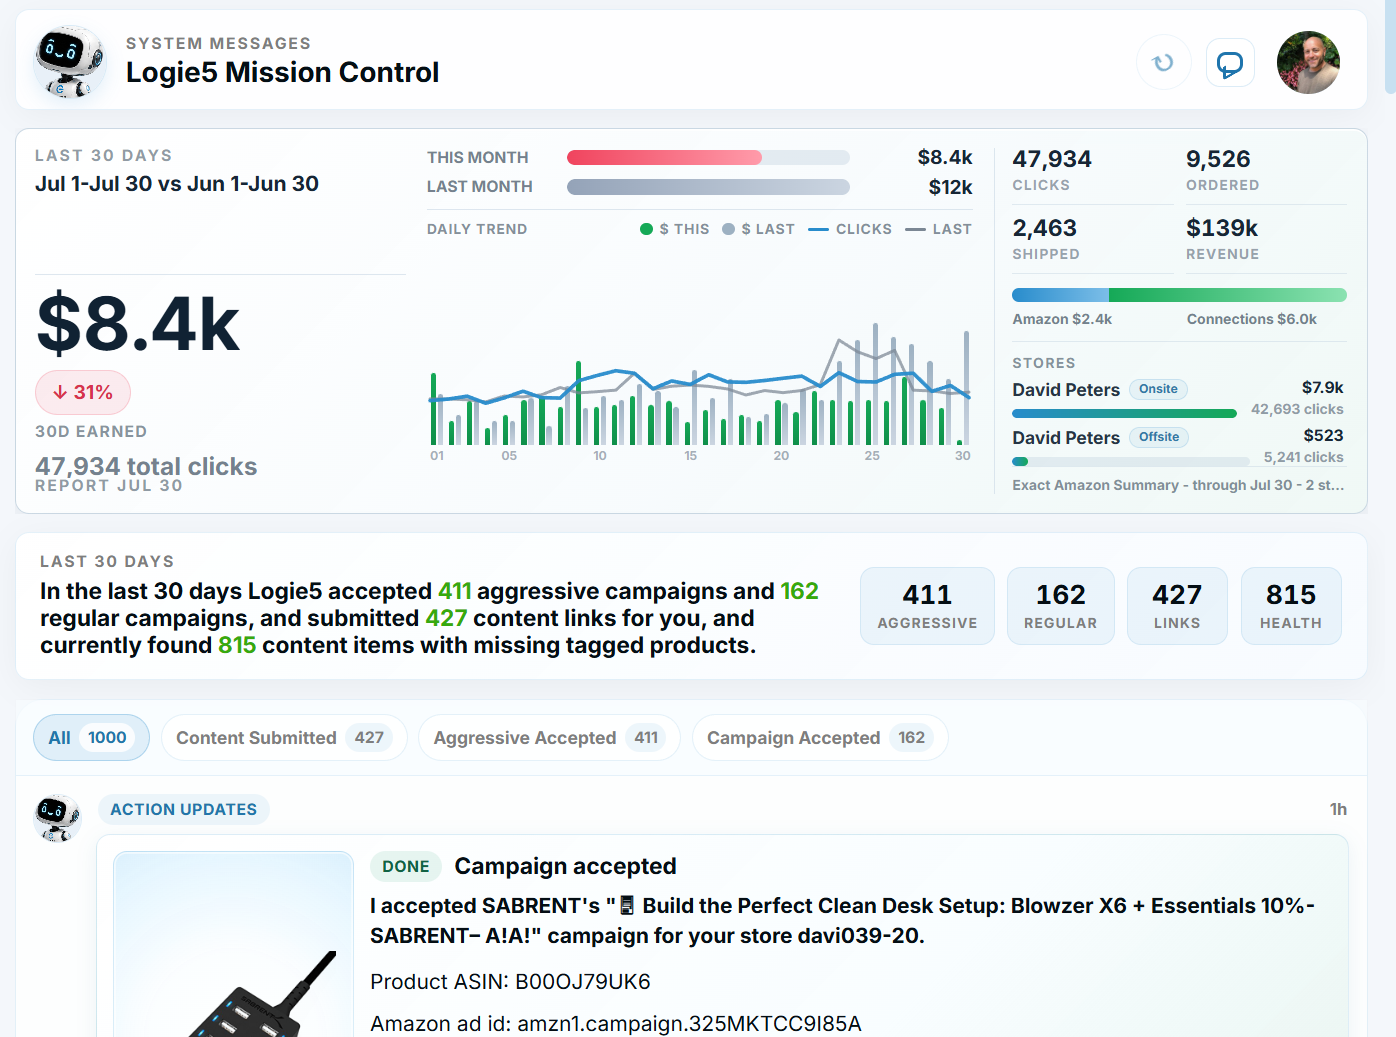
Task: Toggle the blue CLICKS legend line
Action: point(818,229)
